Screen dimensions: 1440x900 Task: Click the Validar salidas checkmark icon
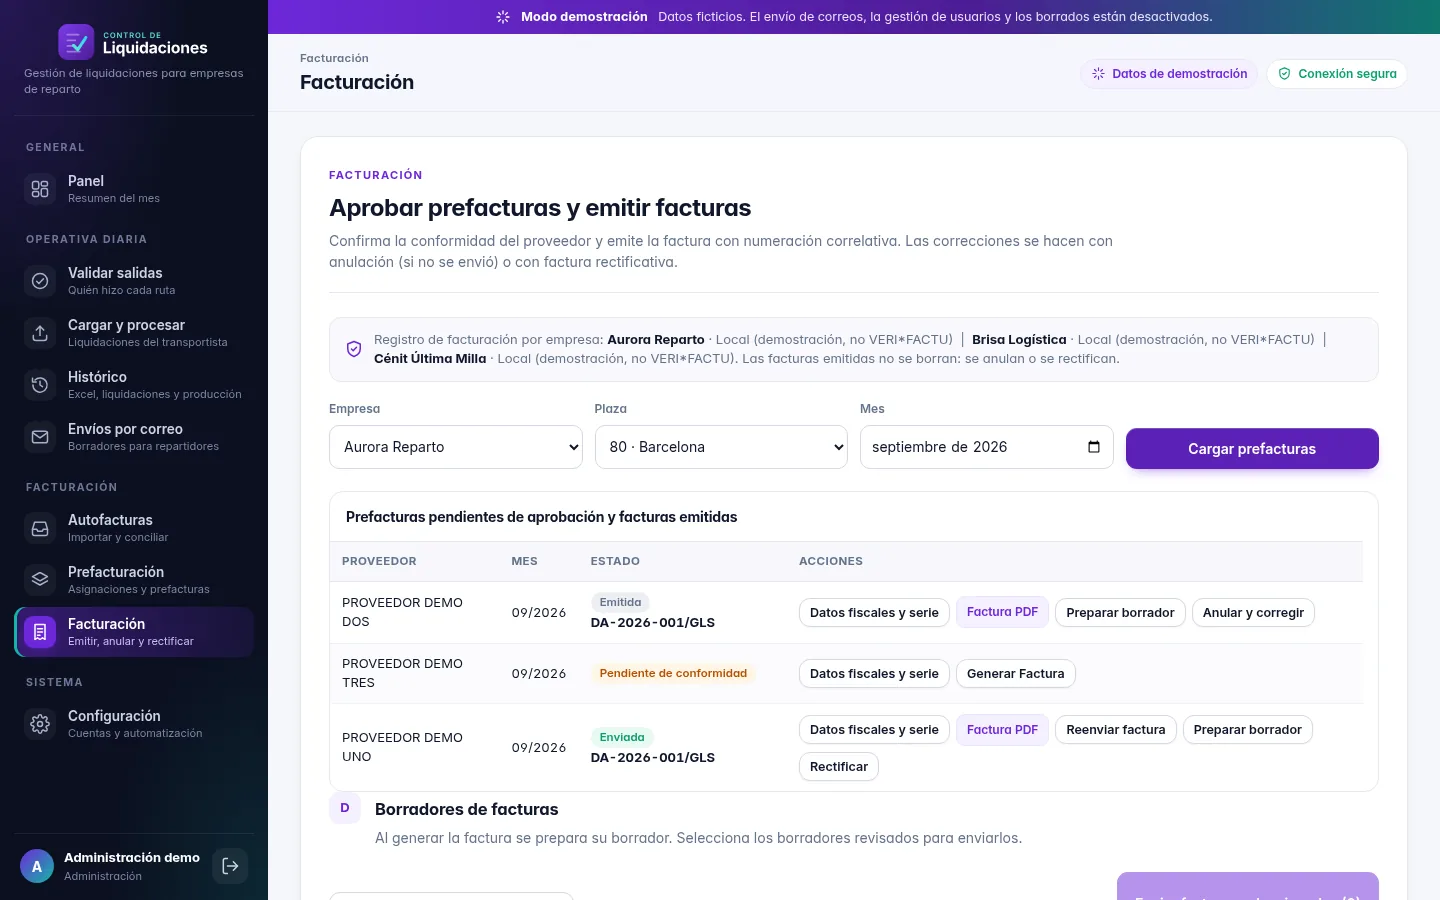point(40,281)
